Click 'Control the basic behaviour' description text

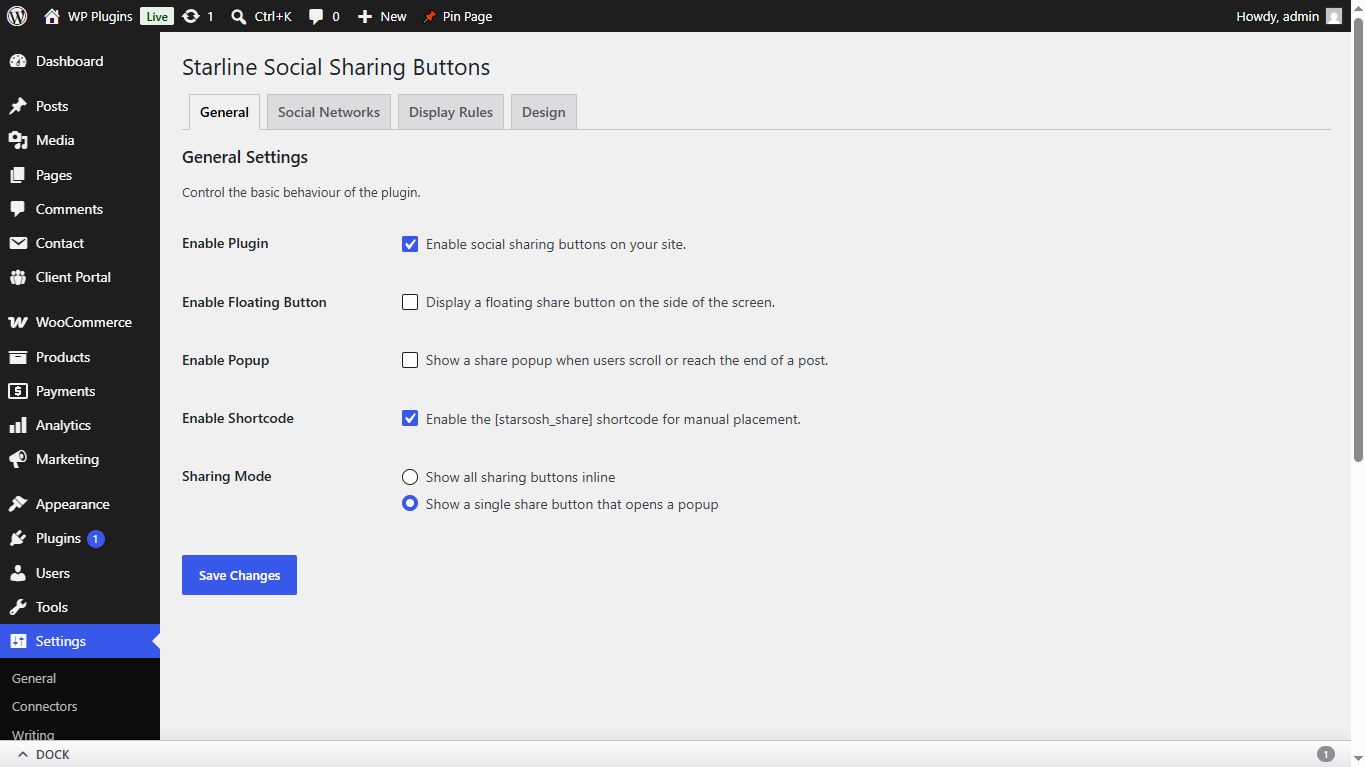click(301, 192)
